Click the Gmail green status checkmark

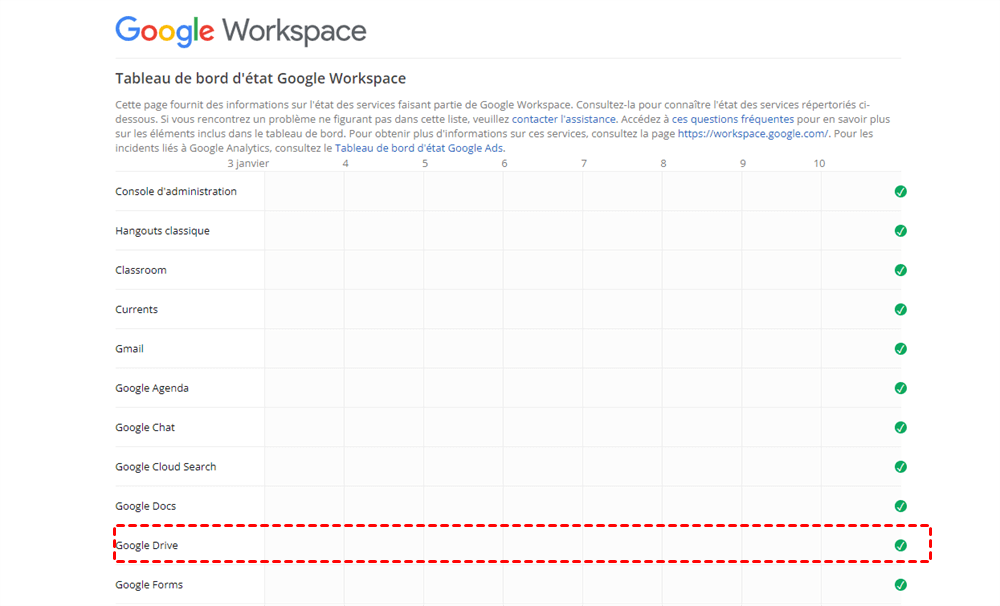point(900,349)
